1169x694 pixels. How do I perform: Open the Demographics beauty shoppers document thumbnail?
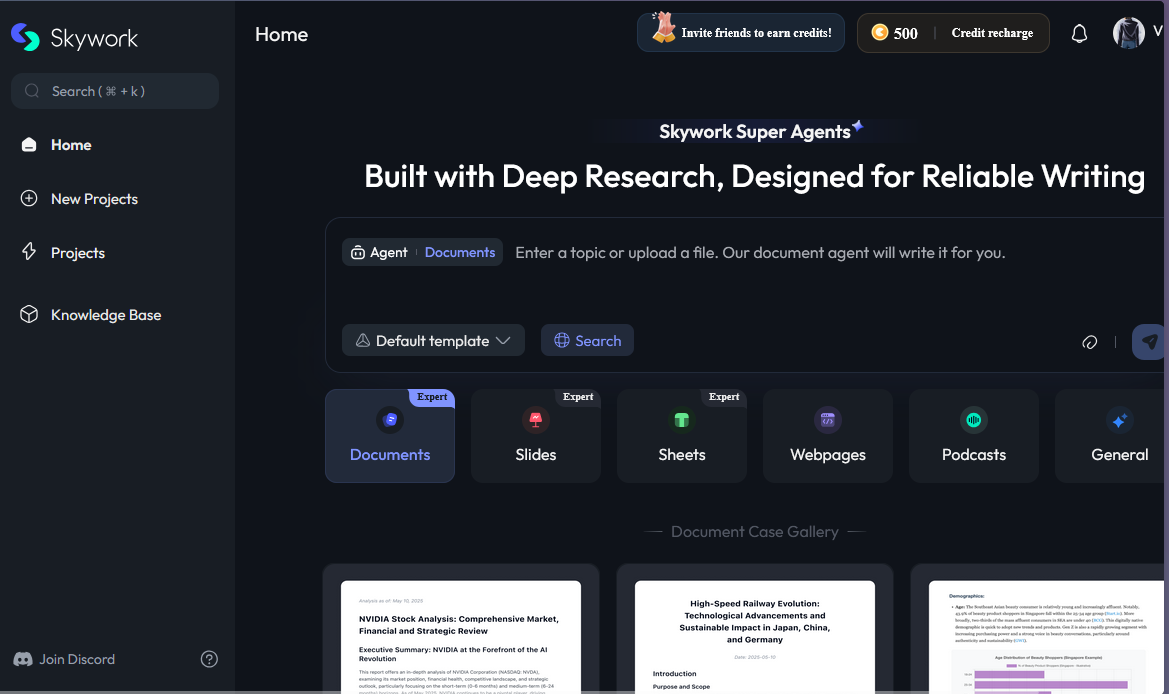point(1046,637)
